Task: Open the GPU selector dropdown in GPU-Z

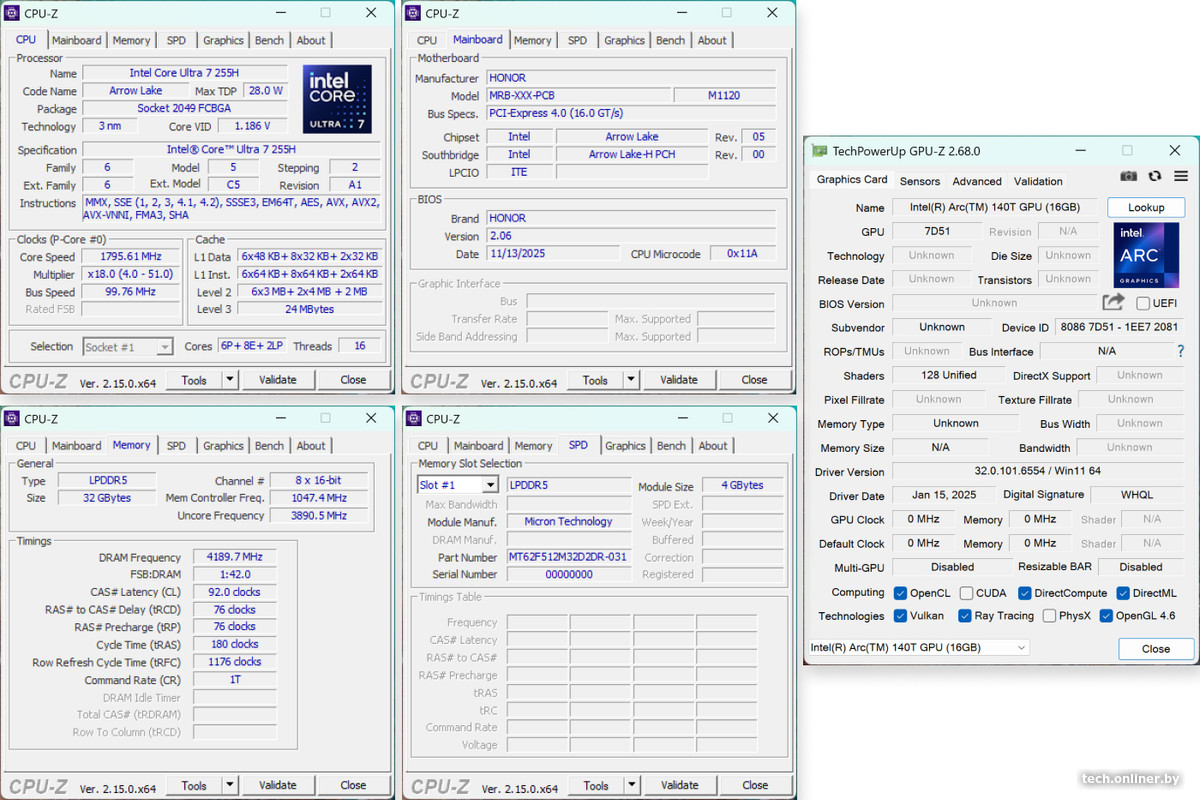Action: pyautogui.click(x=1021, y=647)
